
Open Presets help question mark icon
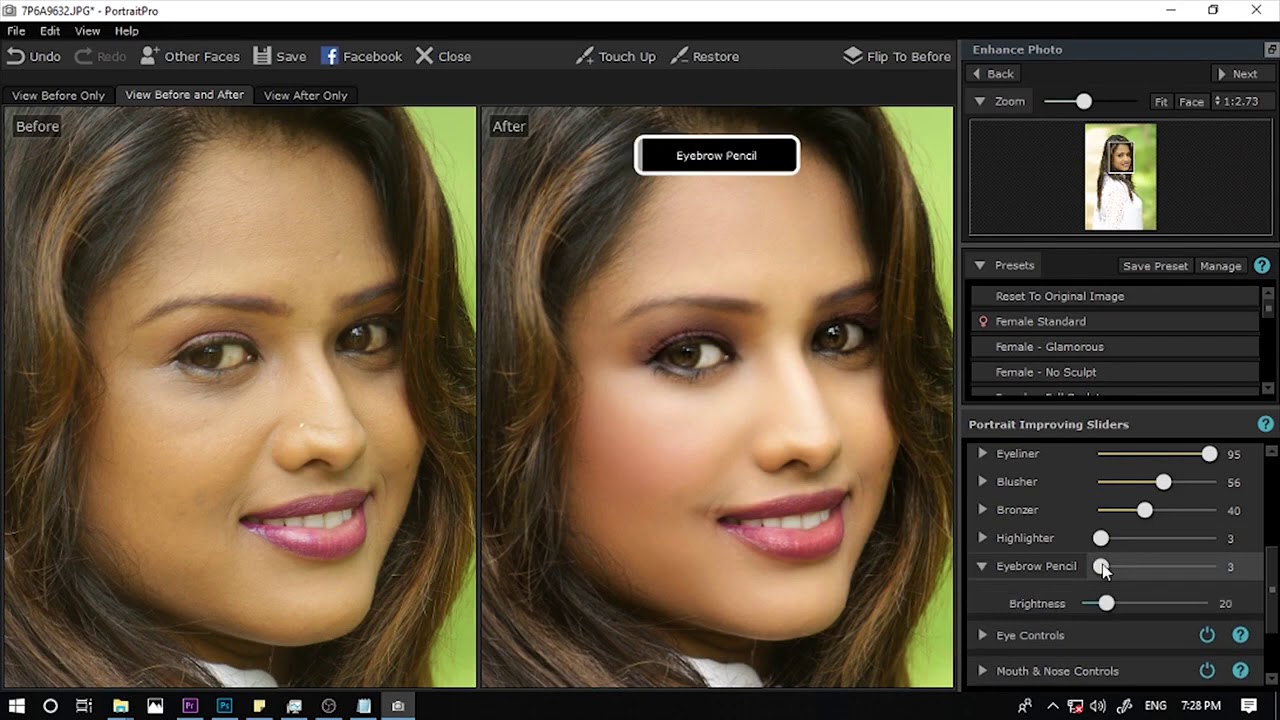(1262, 265)
